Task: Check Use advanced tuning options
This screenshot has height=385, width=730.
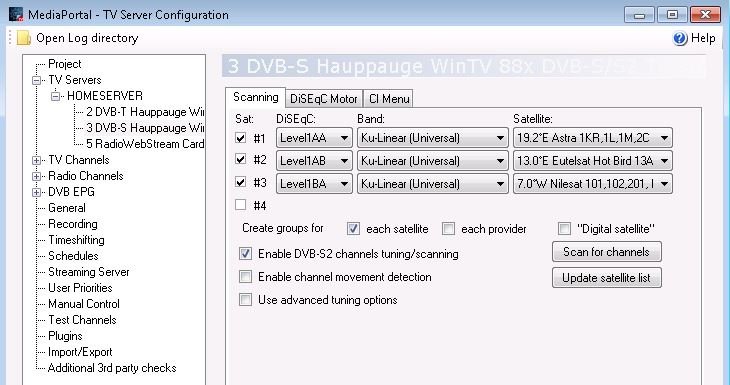Action: (x=245, y=299)
